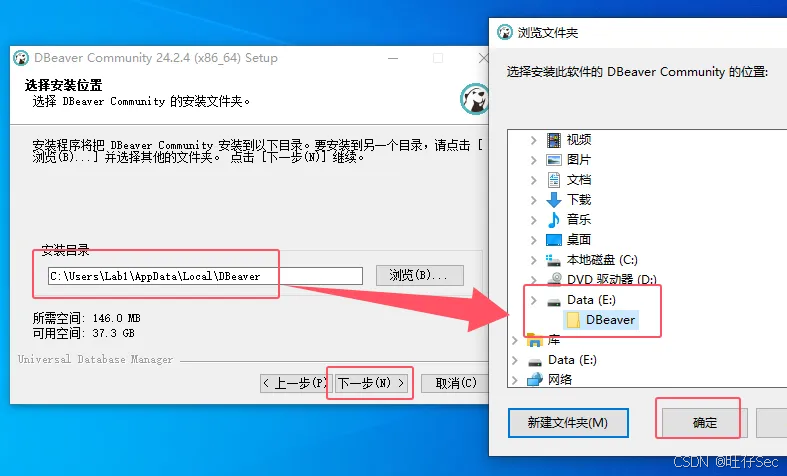The height and width of the screenshot is (476, 787).
Task: Select the 音乐 folder label
Action: click(x=579, y=219)
